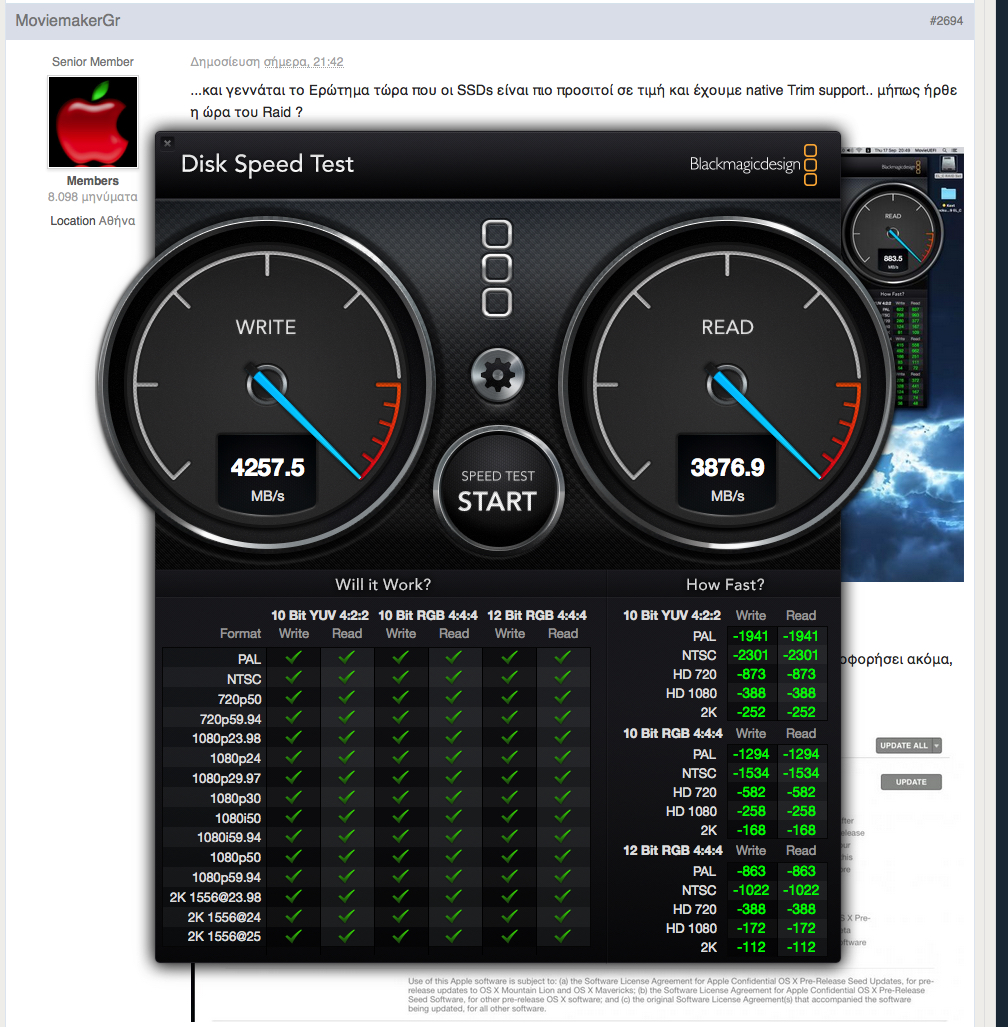Click the -1022 Read value in 12 Bit RGB
The height and width of the screenshot is (1027, 1008).
pyautogui.click(x=802, y=890)
